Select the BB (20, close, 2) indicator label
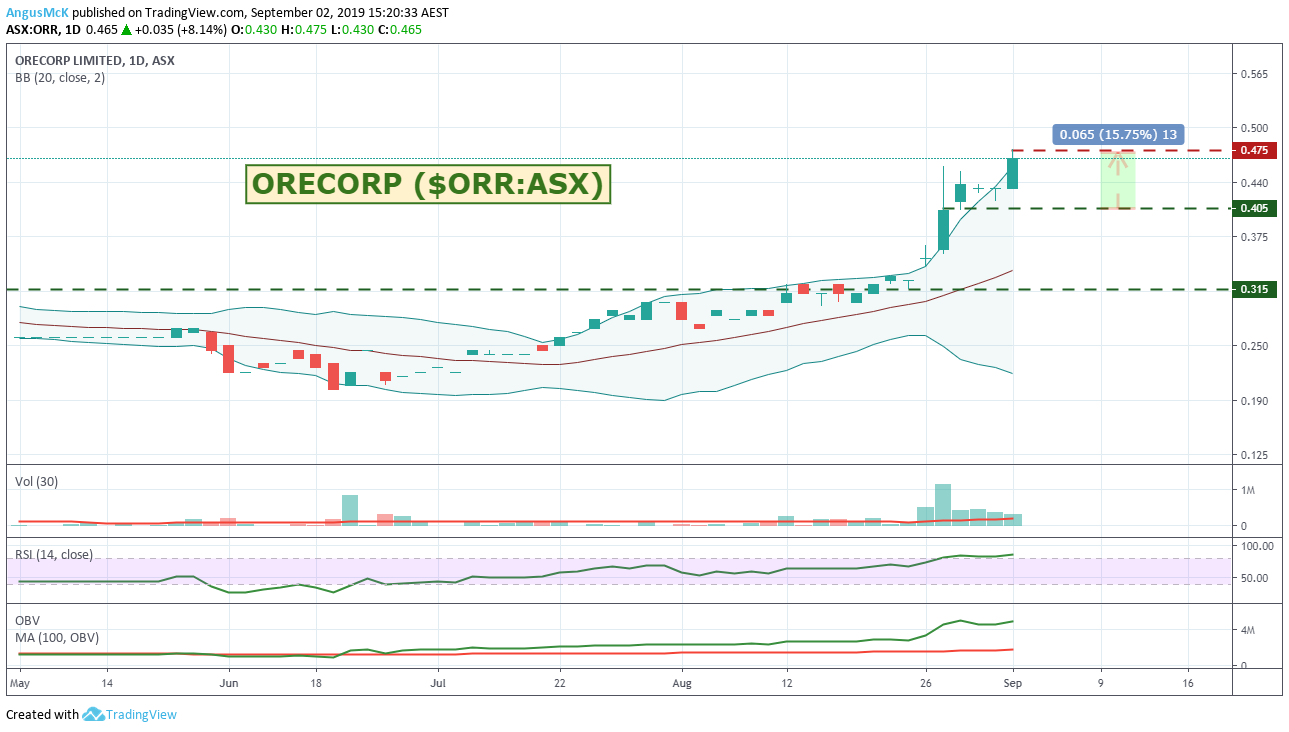The width and height of the screenshot is (1289, 732). pos(60,77)
